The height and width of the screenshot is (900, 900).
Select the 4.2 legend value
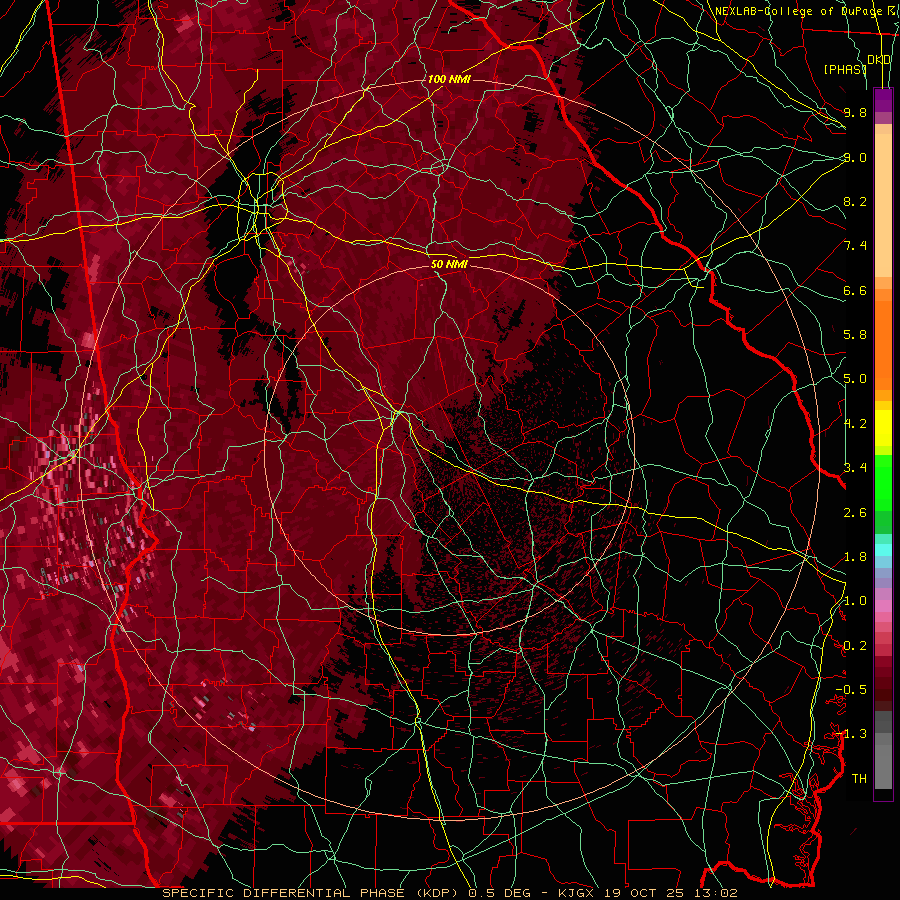pyautogui.click(x=855, y=424)
